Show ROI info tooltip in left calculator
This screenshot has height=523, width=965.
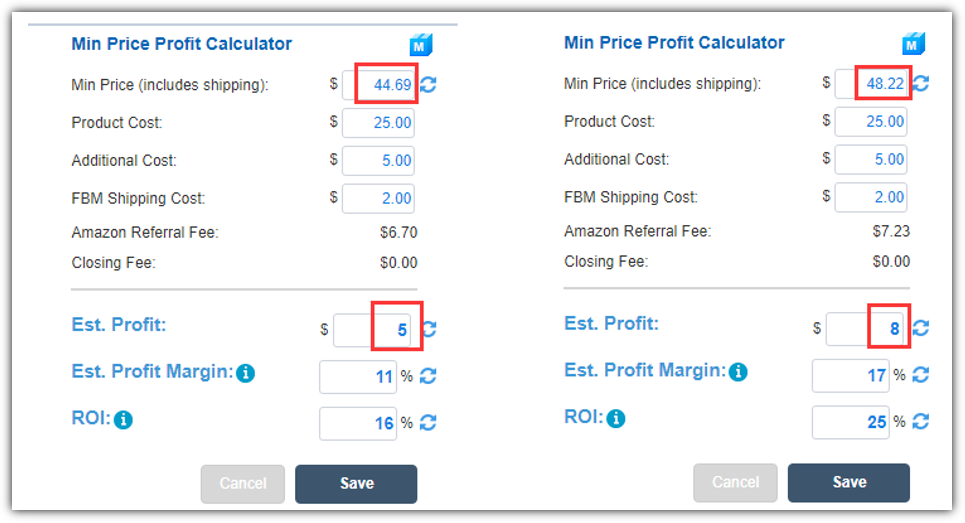pyautogui.click(x=123, y=420)
